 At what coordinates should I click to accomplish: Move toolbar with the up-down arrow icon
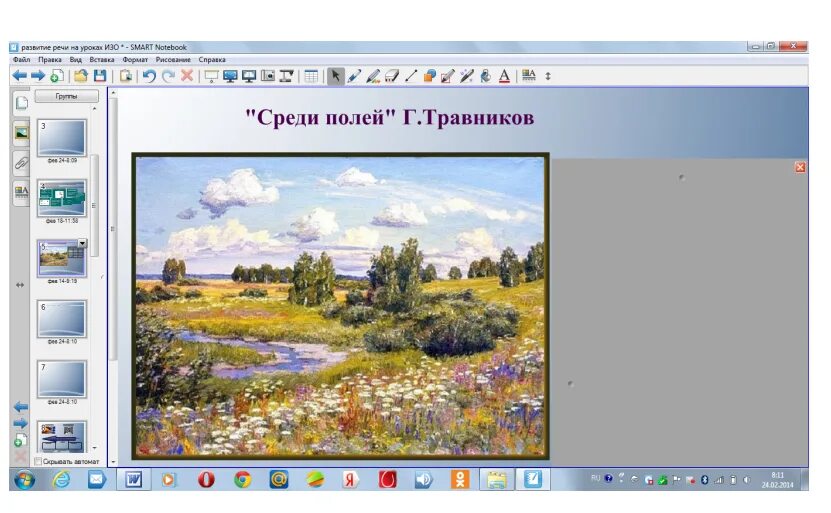click(548, 76)
